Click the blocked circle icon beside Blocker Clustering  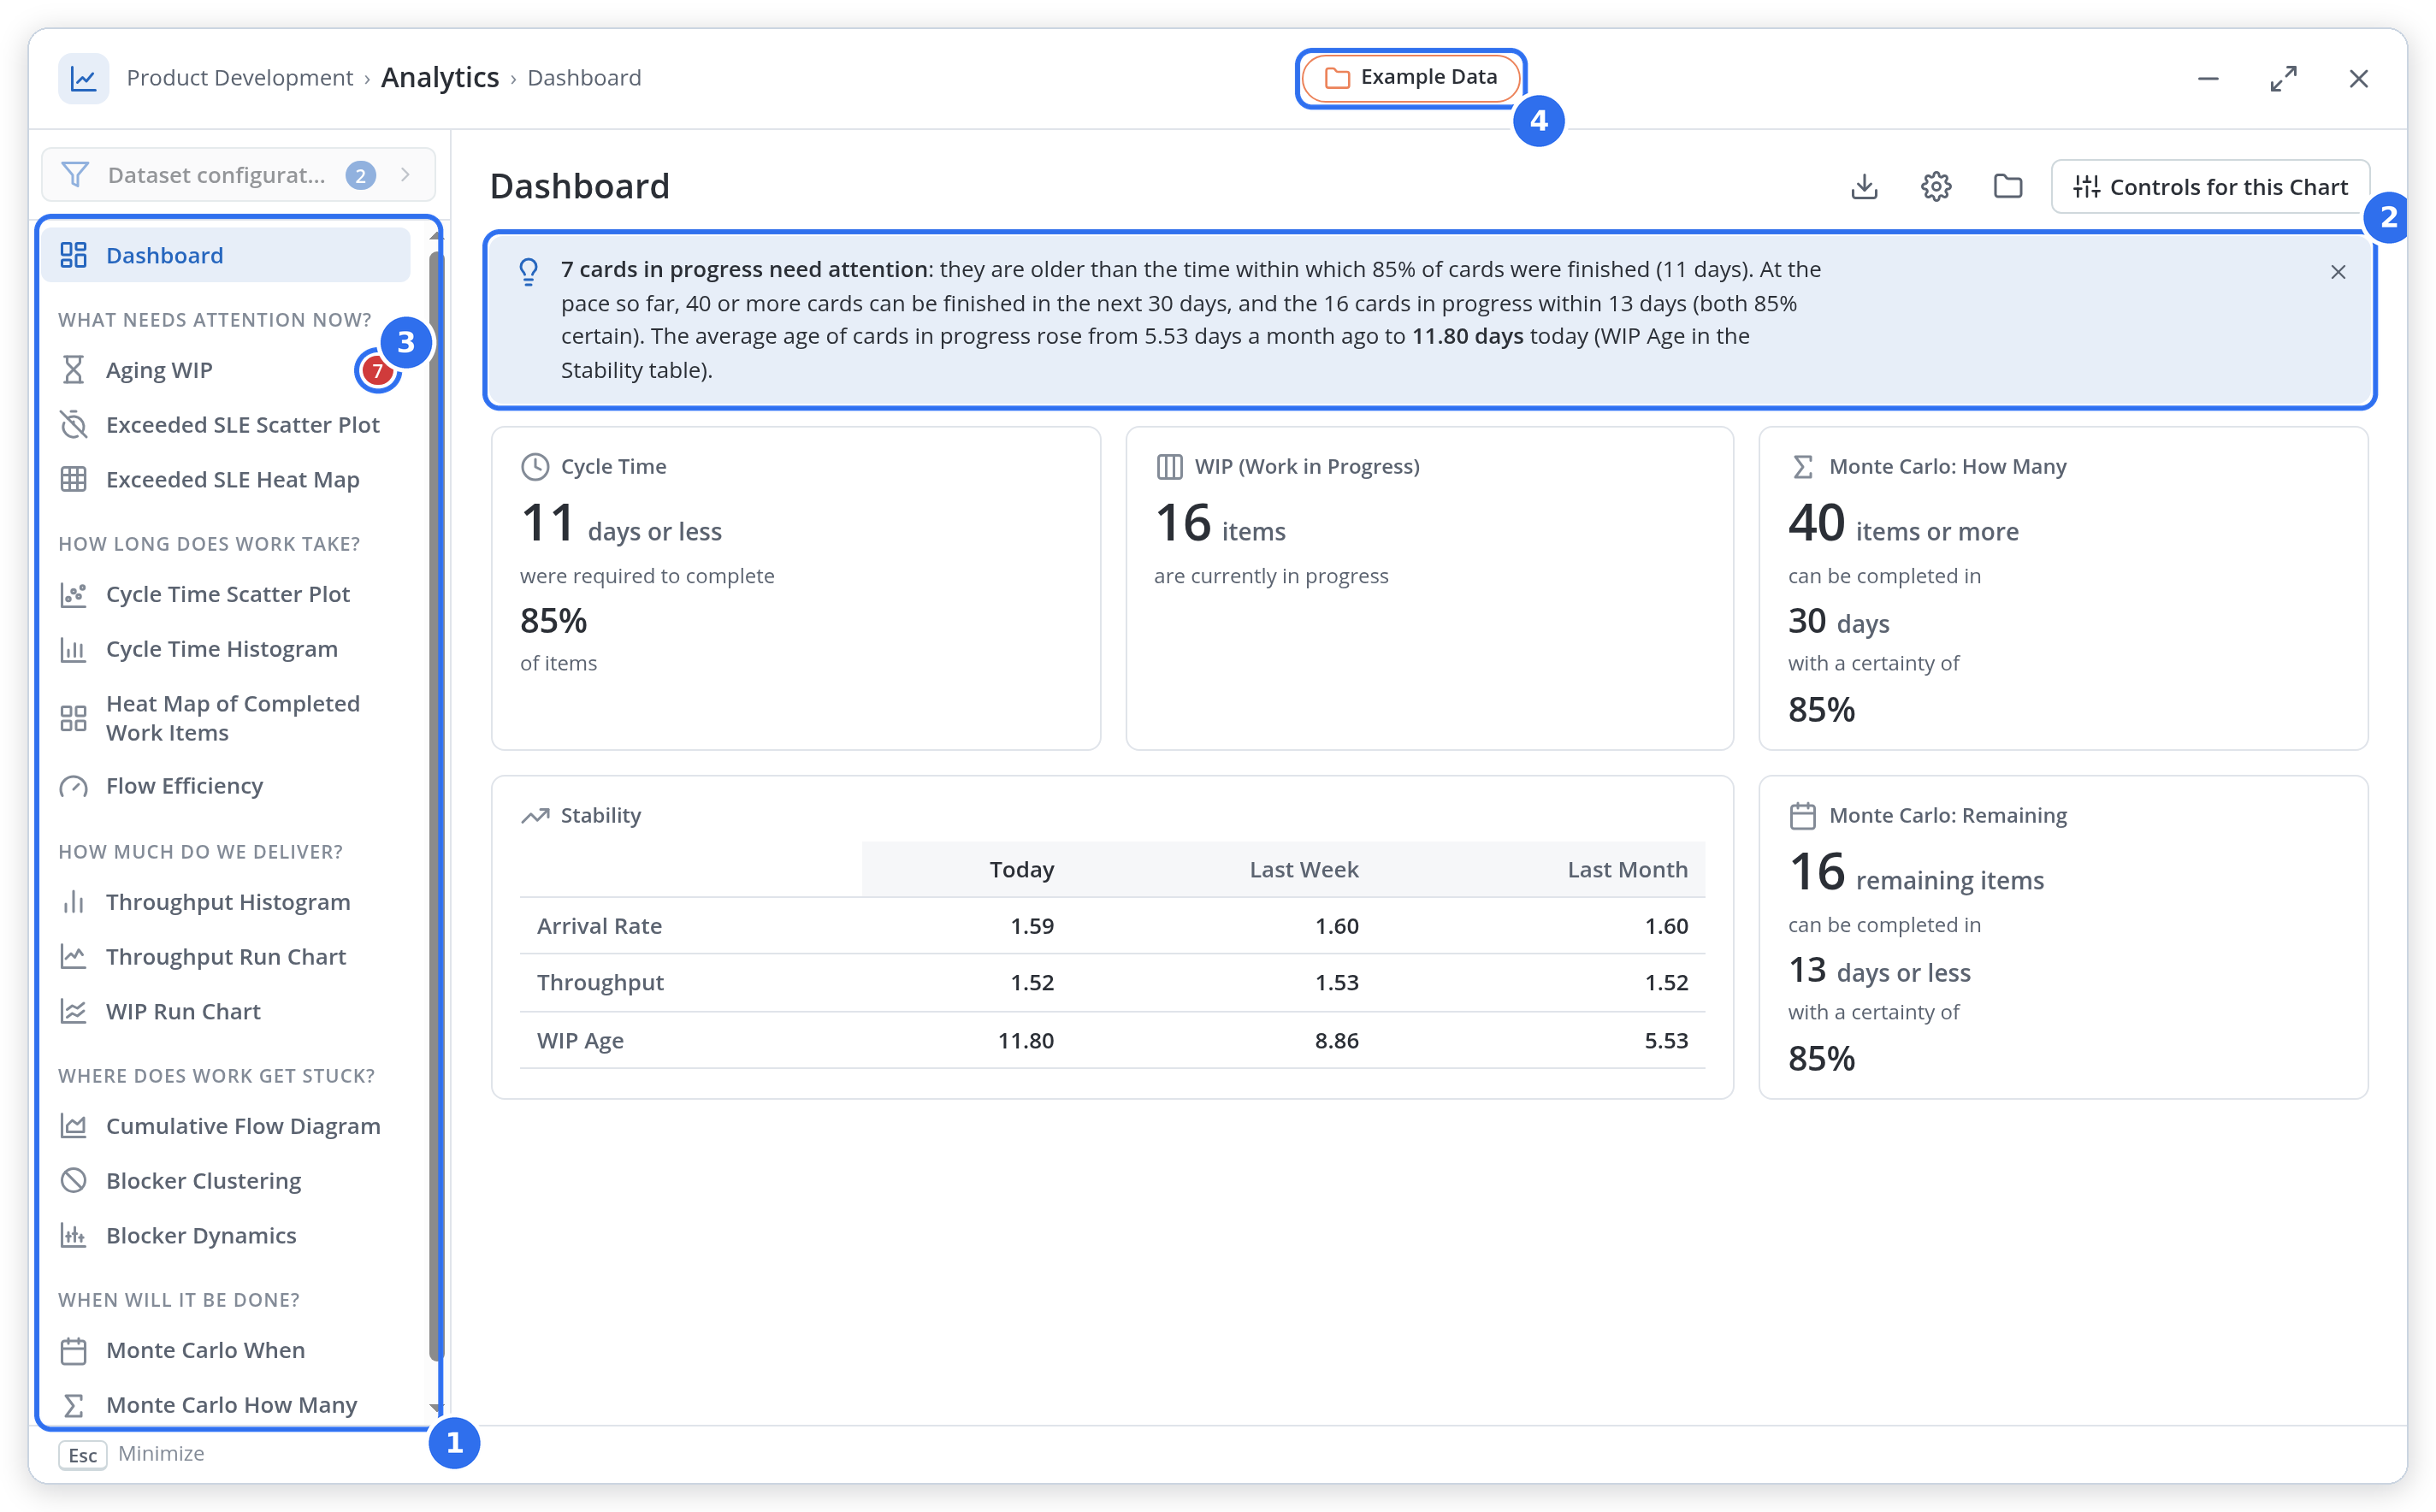[73, 1181]
